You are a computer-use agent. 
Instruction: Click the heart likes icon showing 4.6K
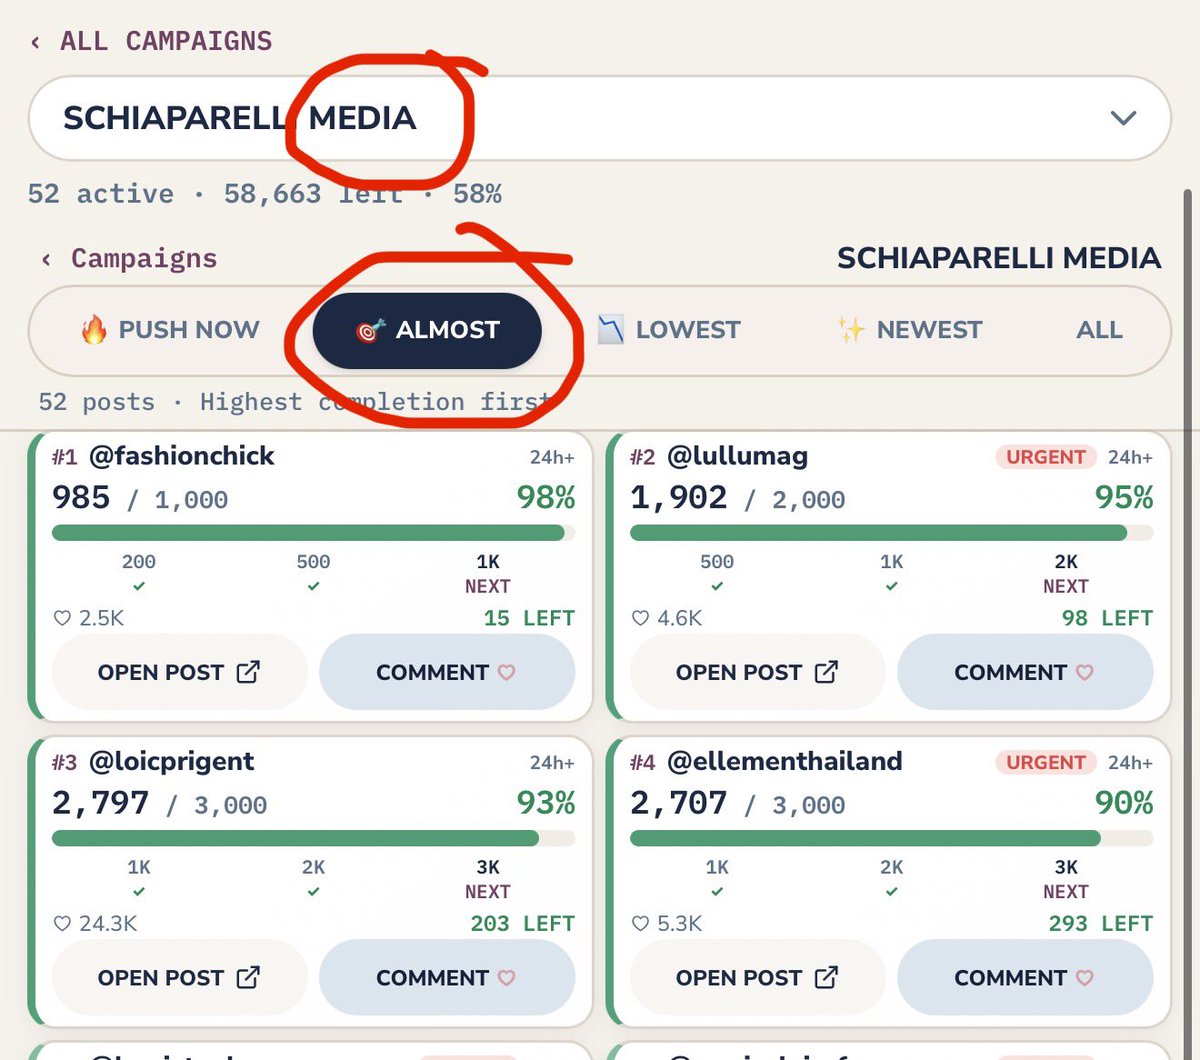pos(641,618)
